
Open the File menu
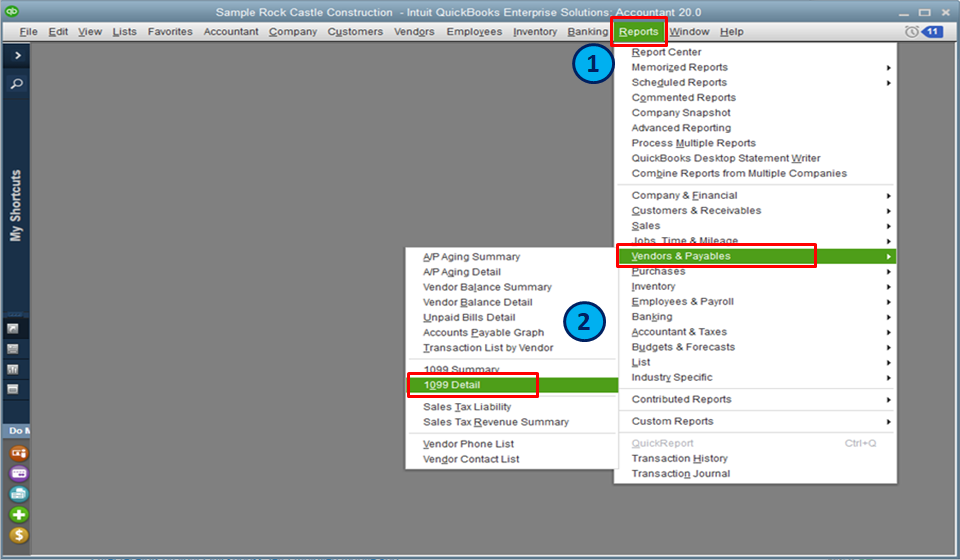point(28,32)
